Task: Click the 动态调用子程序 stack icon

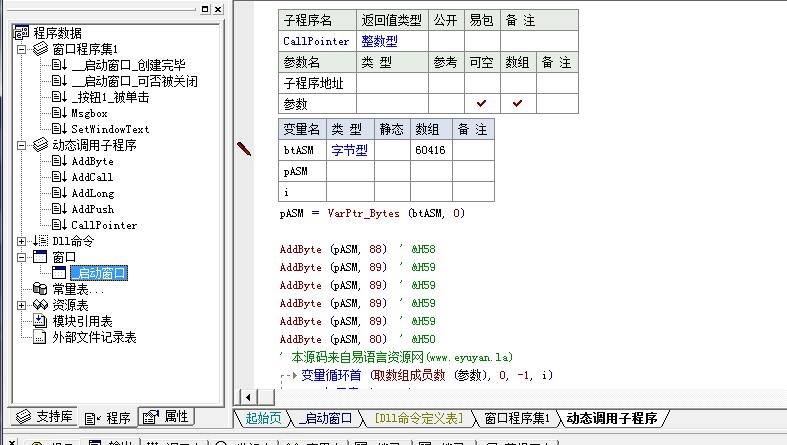Action: (x=41, y=145)
